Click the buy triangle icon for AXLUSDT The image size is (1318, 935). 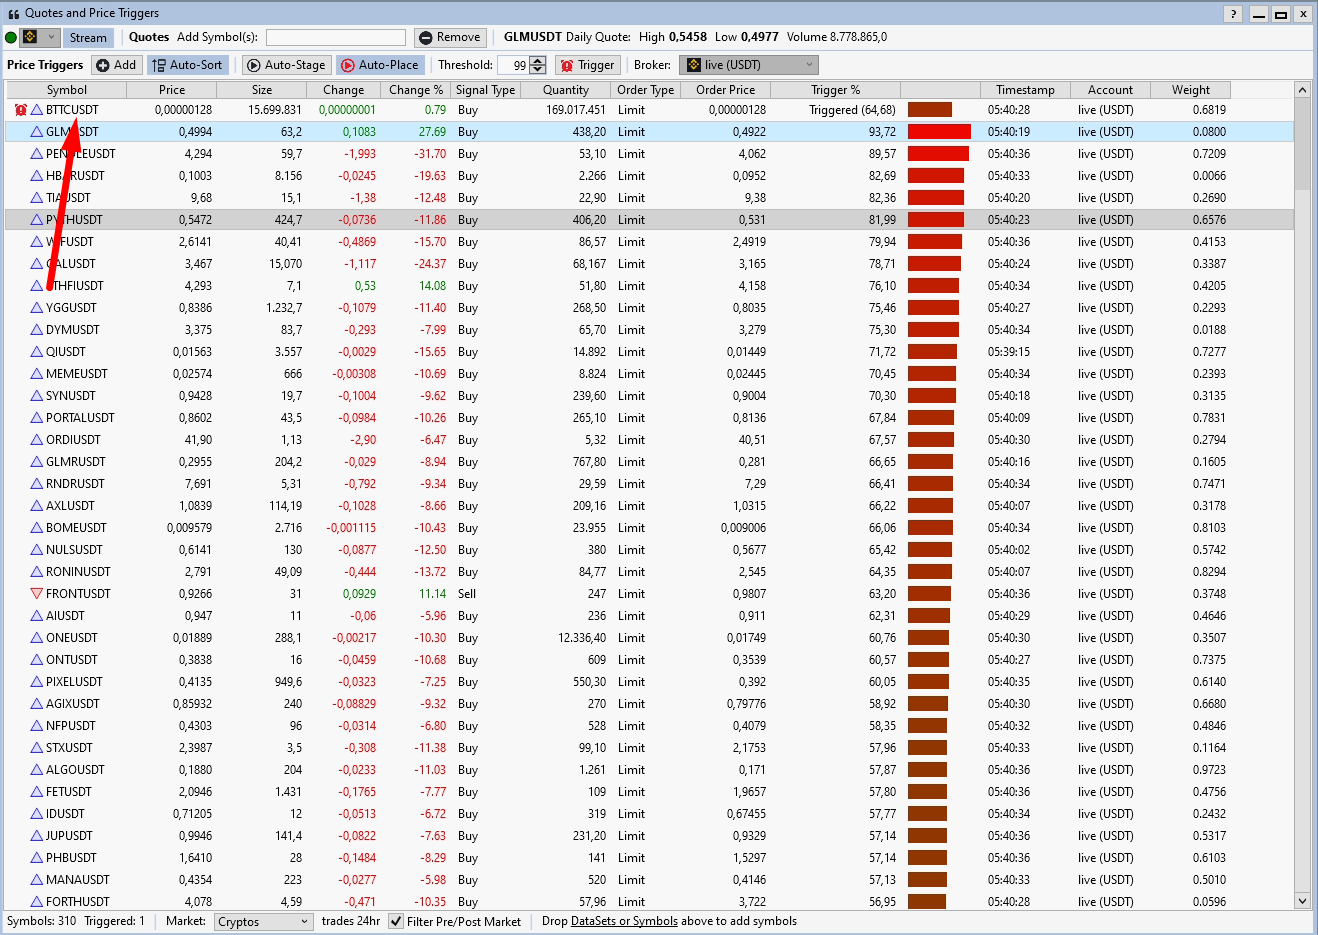(37, 506)
